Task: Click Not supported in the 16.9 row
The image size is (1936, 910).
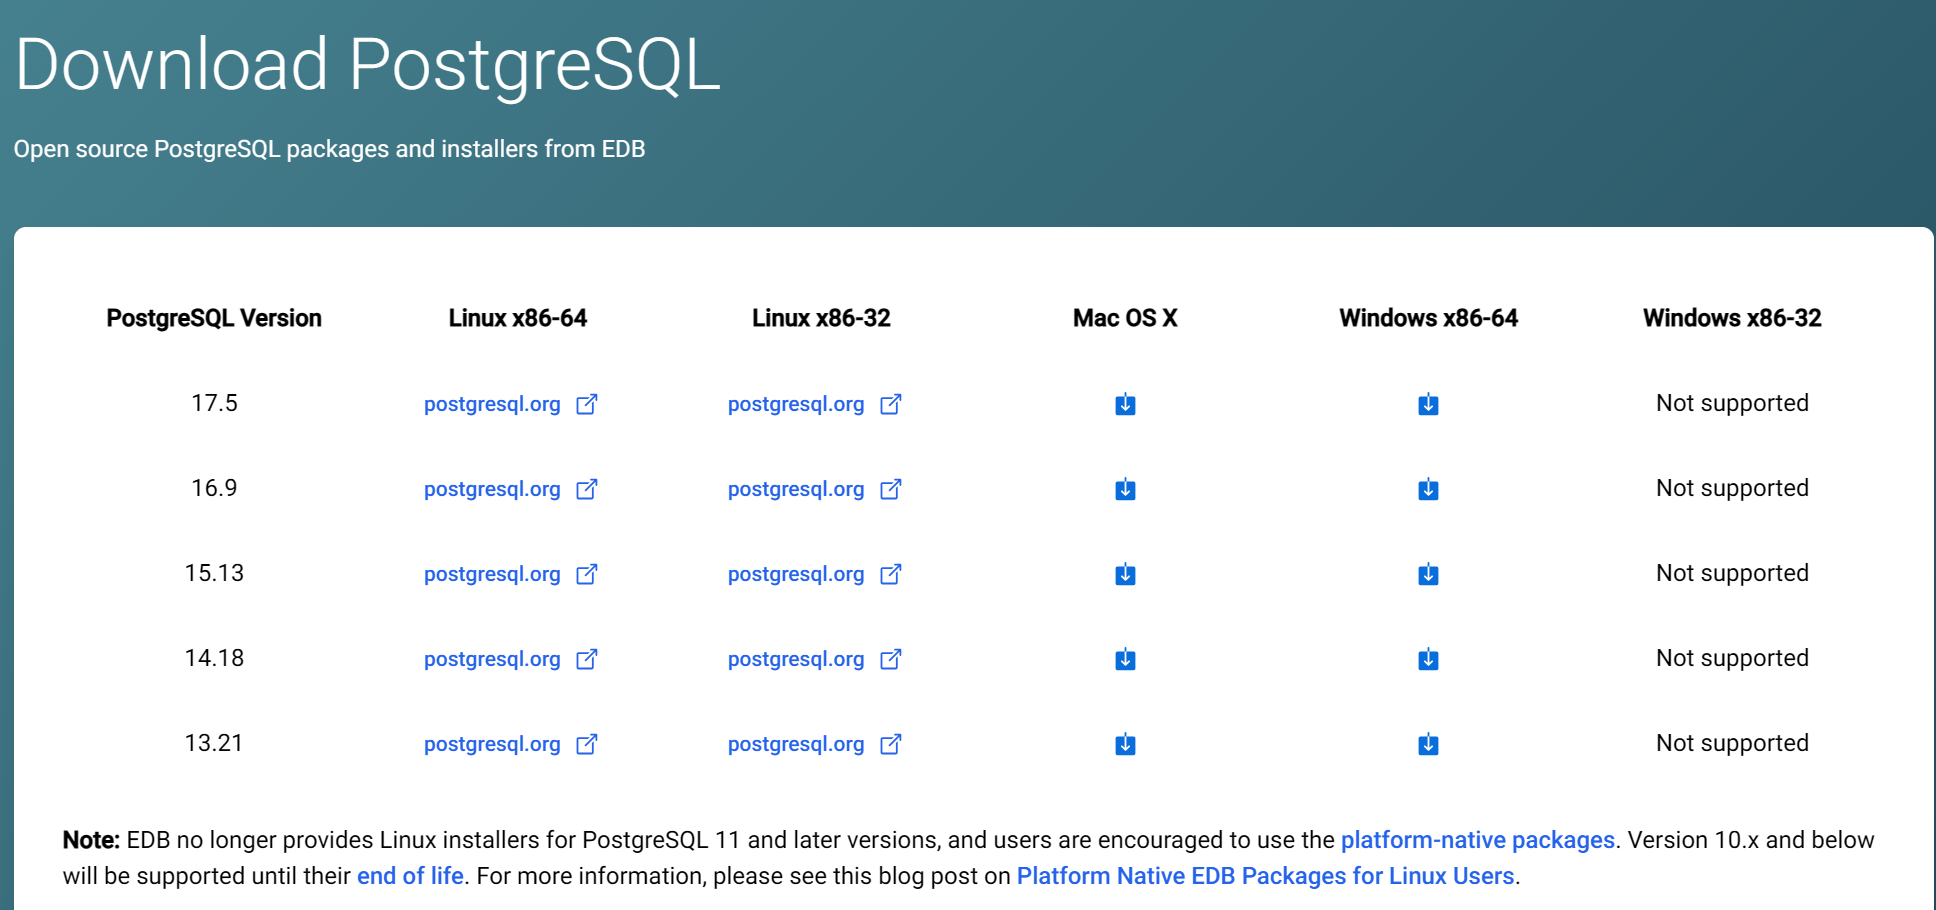Action: point(1732,488)
